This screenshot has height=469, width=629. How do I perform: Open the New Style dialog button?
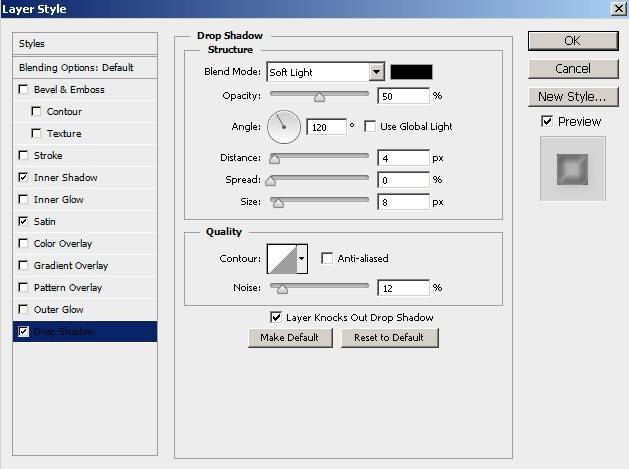[x=573, y=97]
